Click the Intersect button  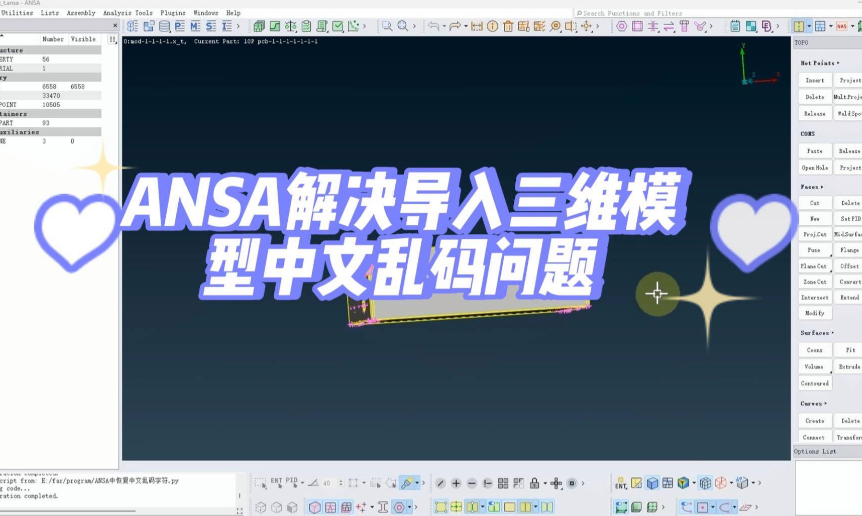pos(815,297)
